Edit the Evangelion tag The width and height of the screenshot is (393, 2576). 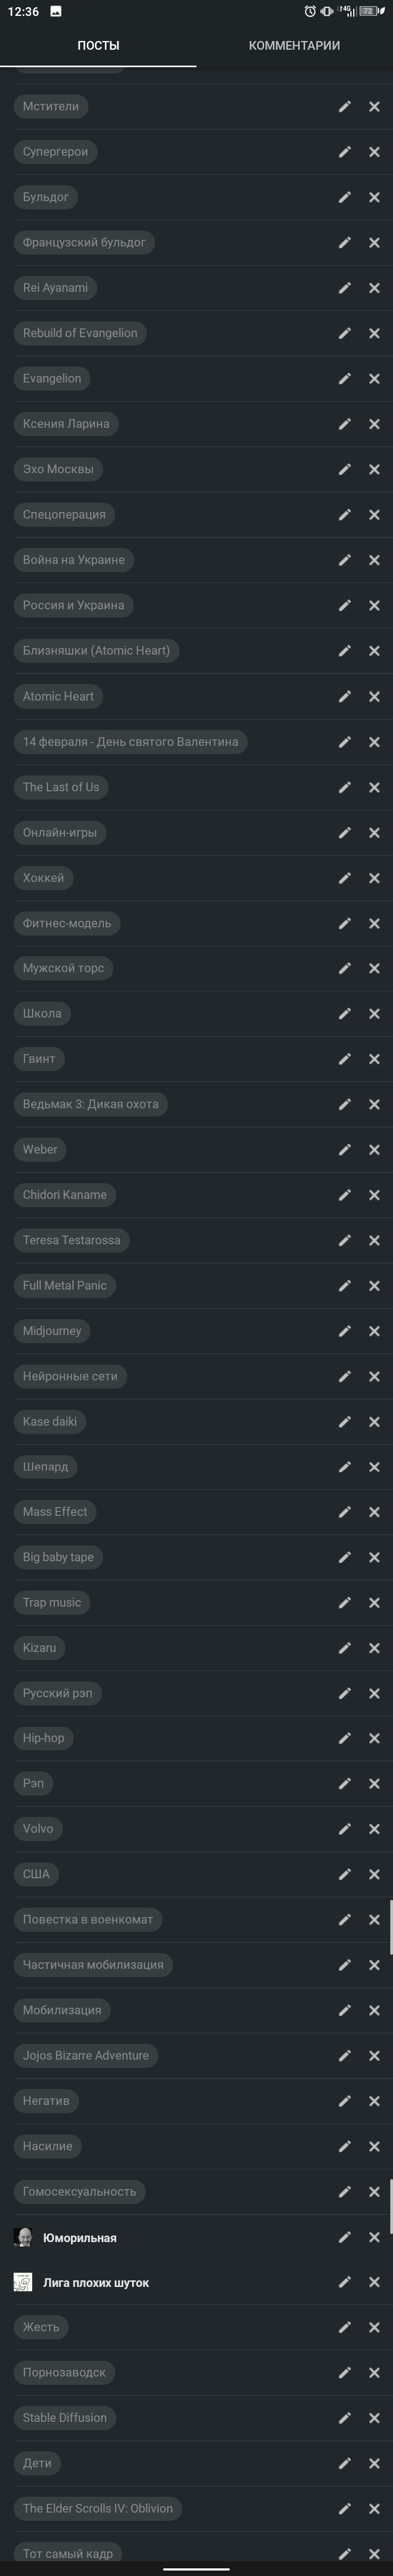[x=344, y=379]
